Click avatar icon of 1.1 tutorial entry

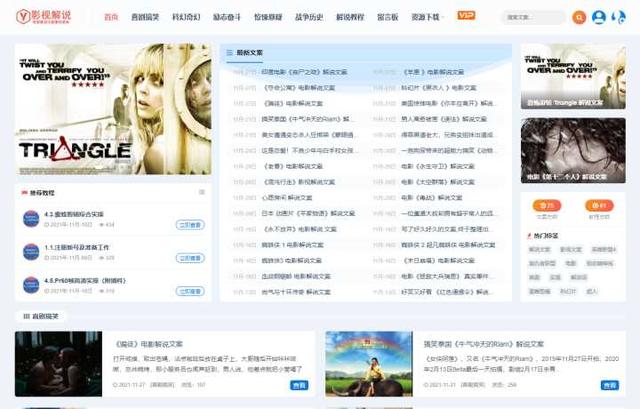coord(31,252)
